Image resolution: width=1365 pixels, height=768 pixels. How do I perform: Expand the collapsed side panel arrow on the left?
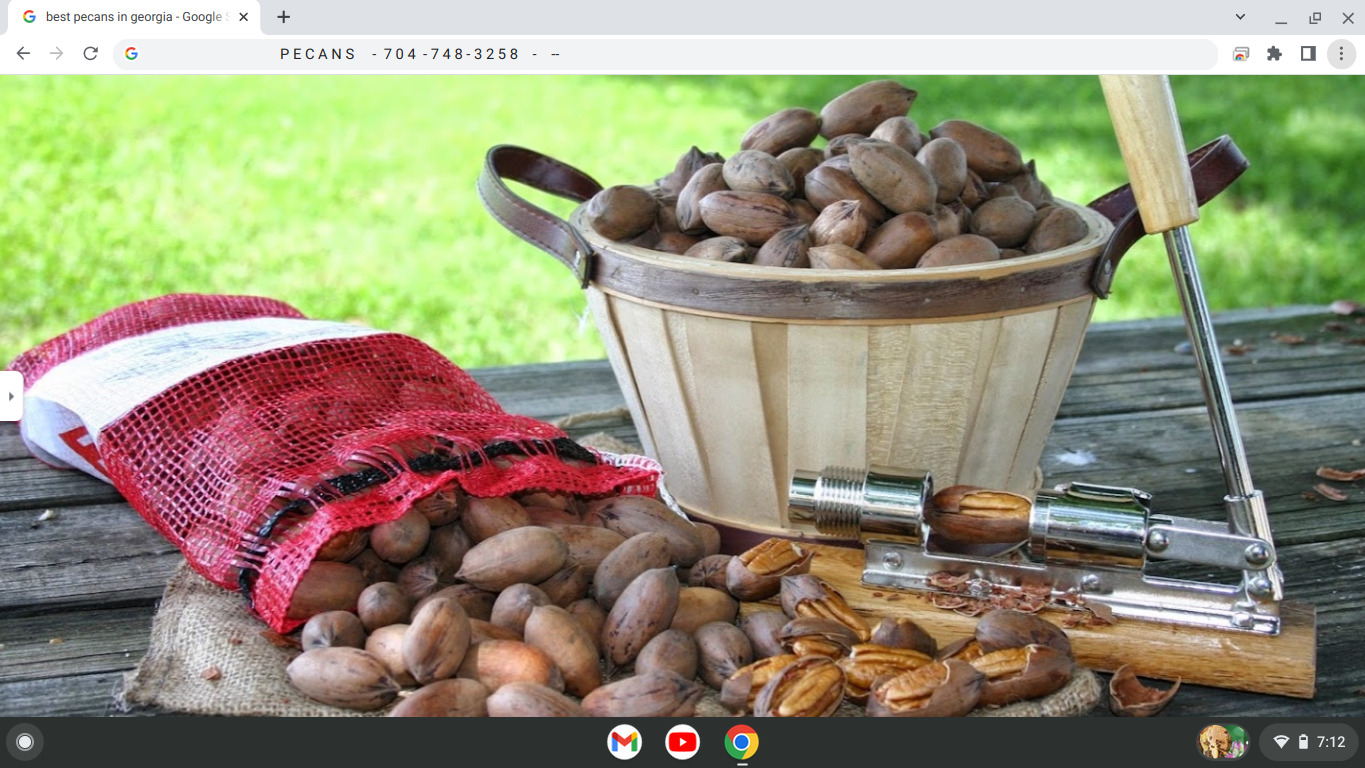pyautogui.click(x=10, y=396)
